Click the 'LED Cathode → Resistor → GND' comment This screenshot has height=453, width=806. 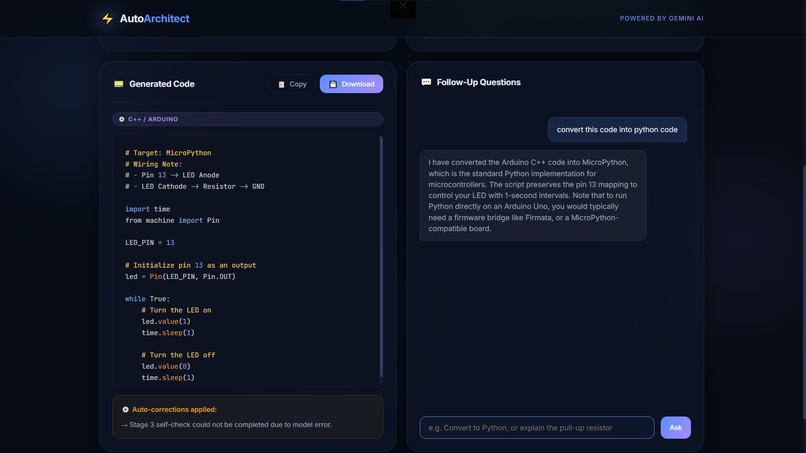[195, 187]
